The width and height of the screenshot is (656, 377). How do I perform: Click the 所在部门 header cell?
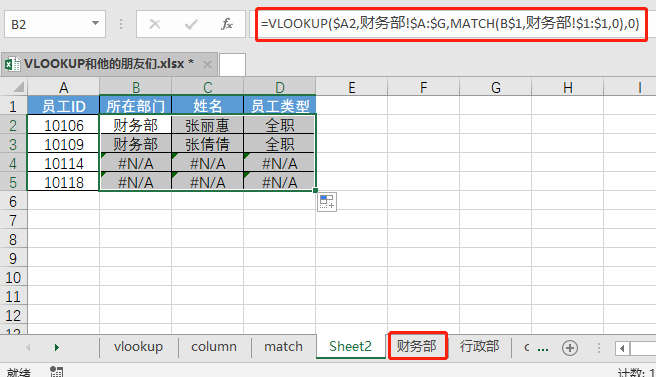[136, 105]
